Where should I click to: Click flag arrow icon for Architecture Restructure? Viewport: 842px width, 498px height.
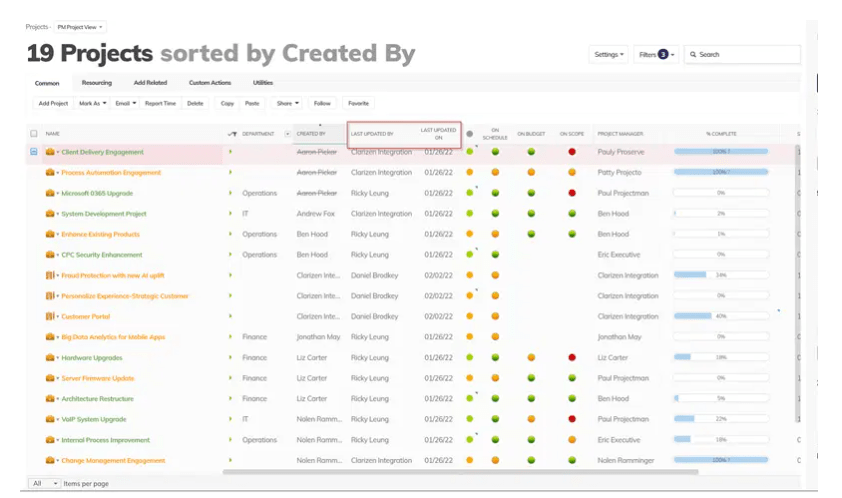(230, 399)
